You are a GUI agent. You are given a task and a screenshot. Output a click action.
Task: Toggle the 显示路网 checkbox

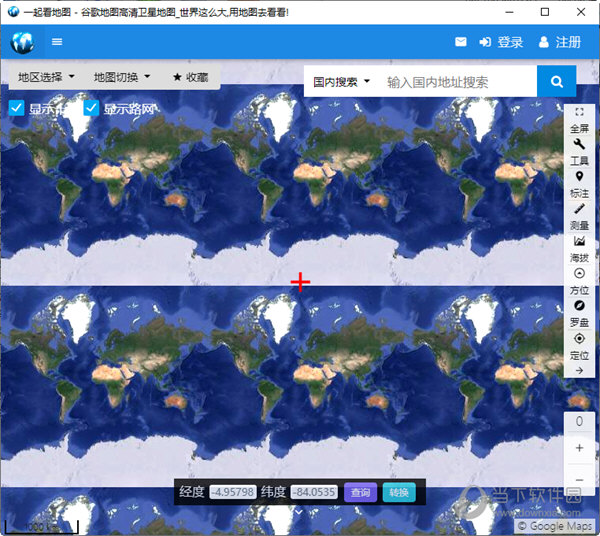(91, 108)
